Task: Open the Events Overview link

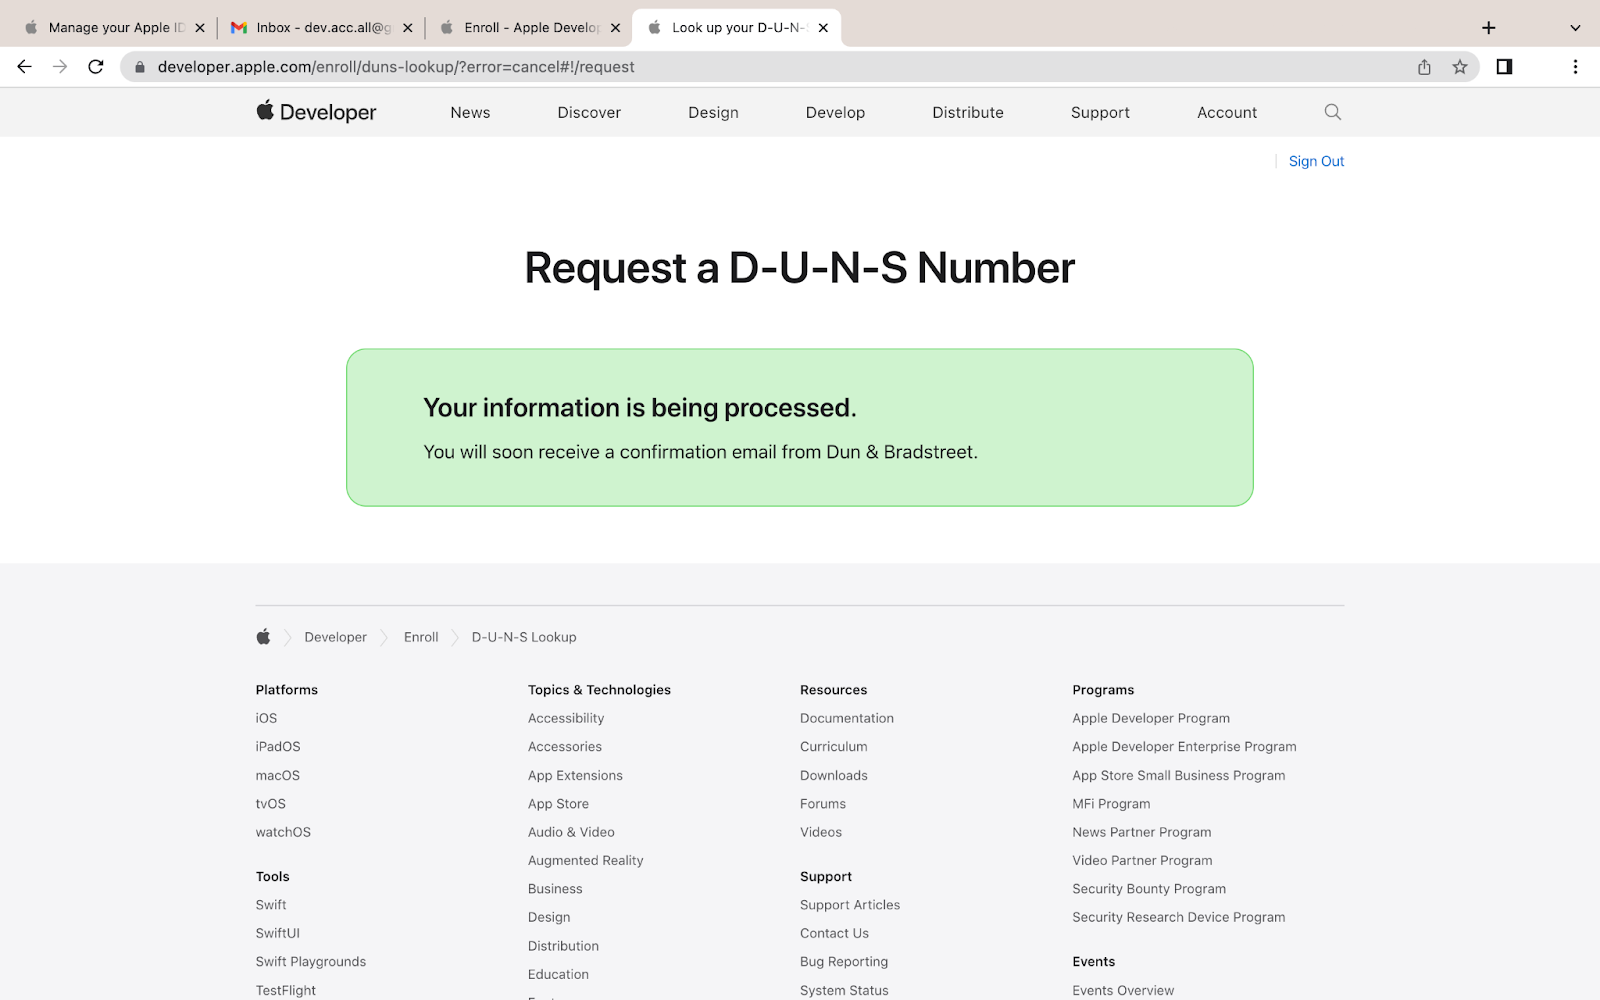Action: pyautogui.click(x=1123, y=990)
